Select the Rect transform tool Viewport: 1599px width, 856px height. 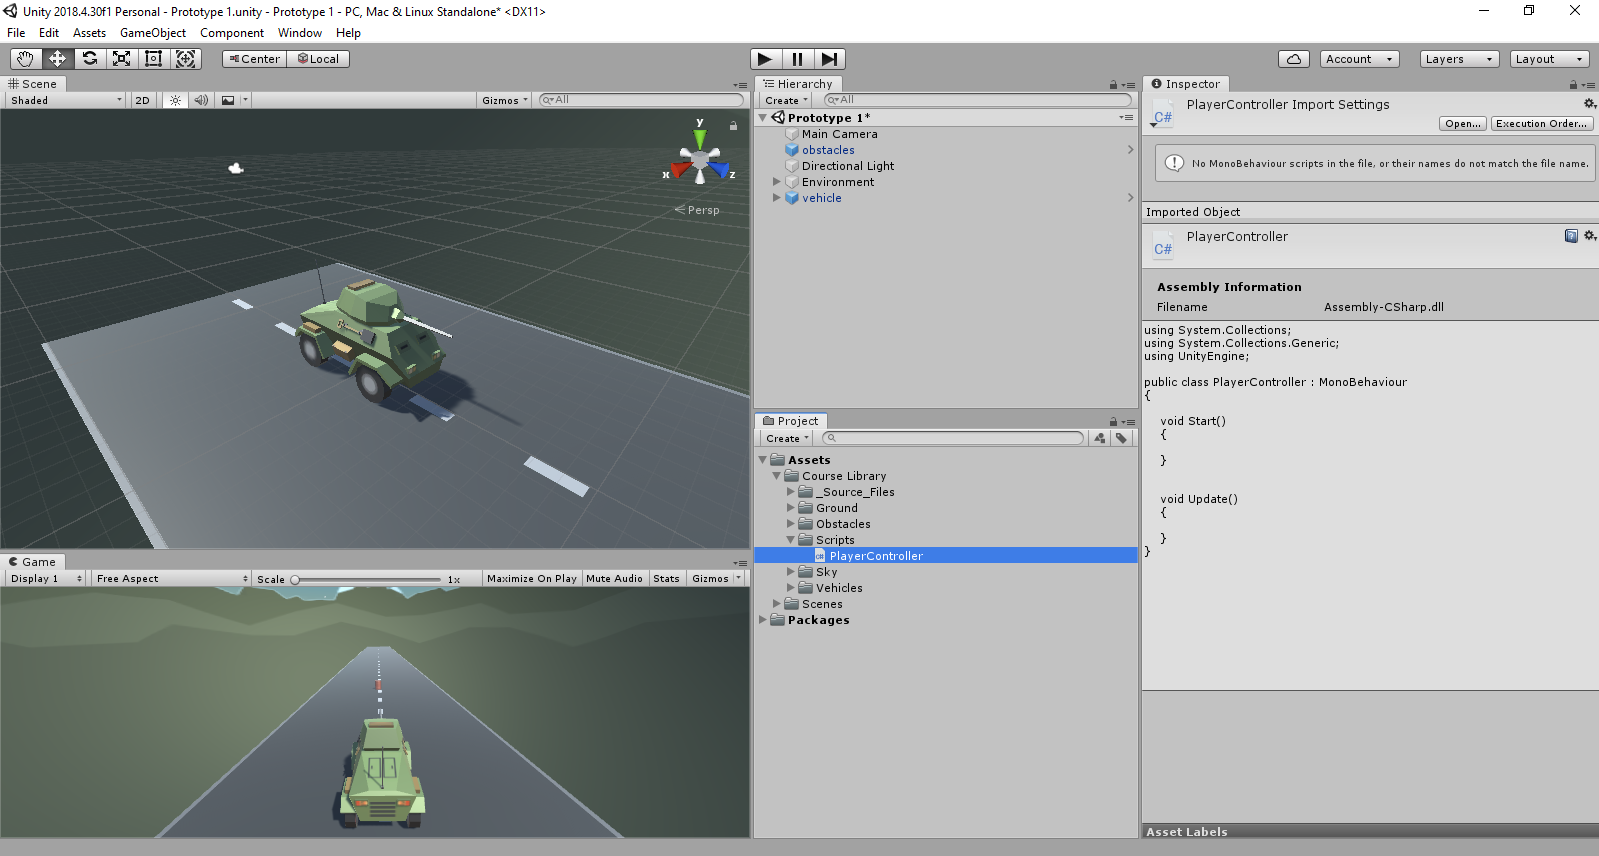click(x=153, y=59)
